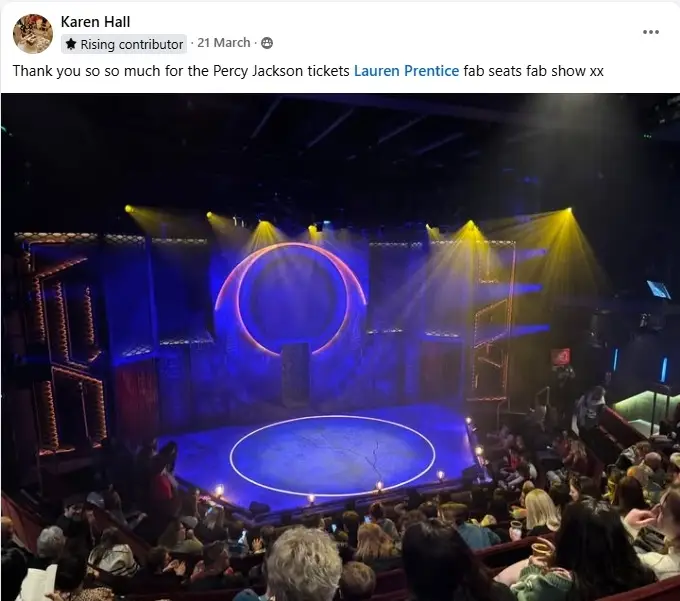Image resolution: width=680 pixels, height=601 pixels.
Task: Click the Rising contributor badge label
Action: click(131, 44)
